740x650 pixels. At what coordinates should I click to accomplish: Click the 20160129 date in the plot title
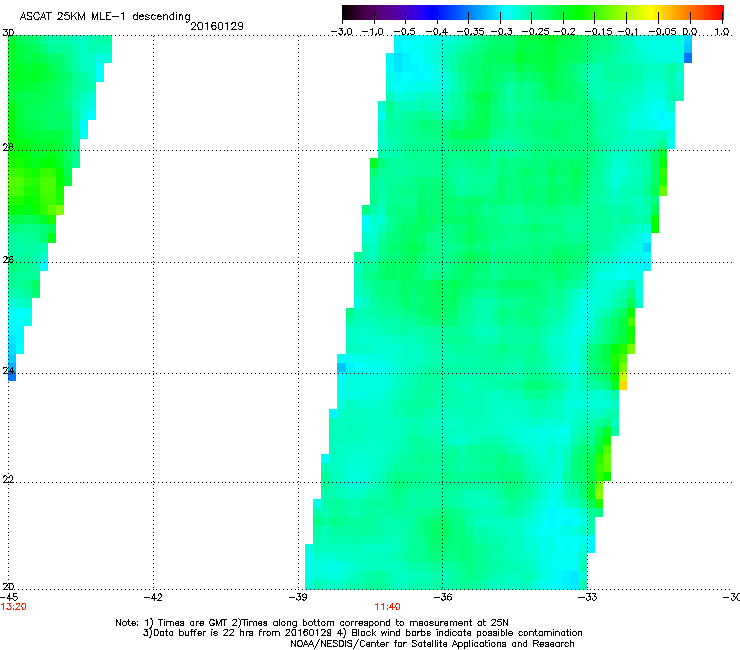pos(217,26)
